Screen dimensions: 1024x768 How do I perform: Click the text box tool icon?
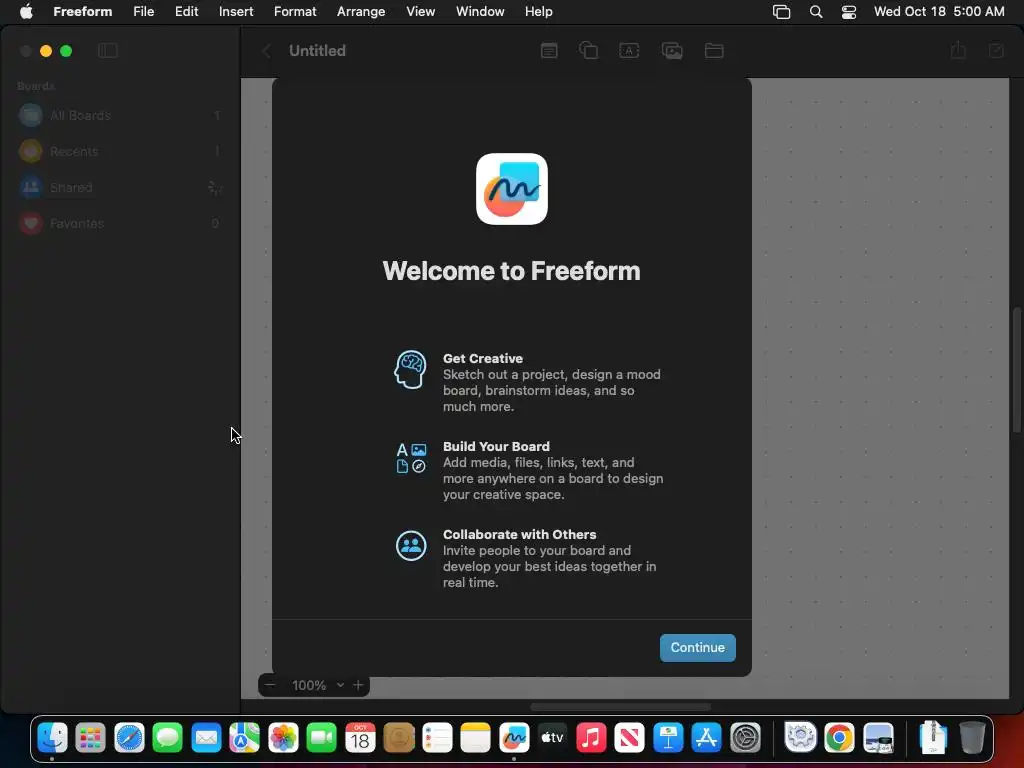tap(629, 50)
